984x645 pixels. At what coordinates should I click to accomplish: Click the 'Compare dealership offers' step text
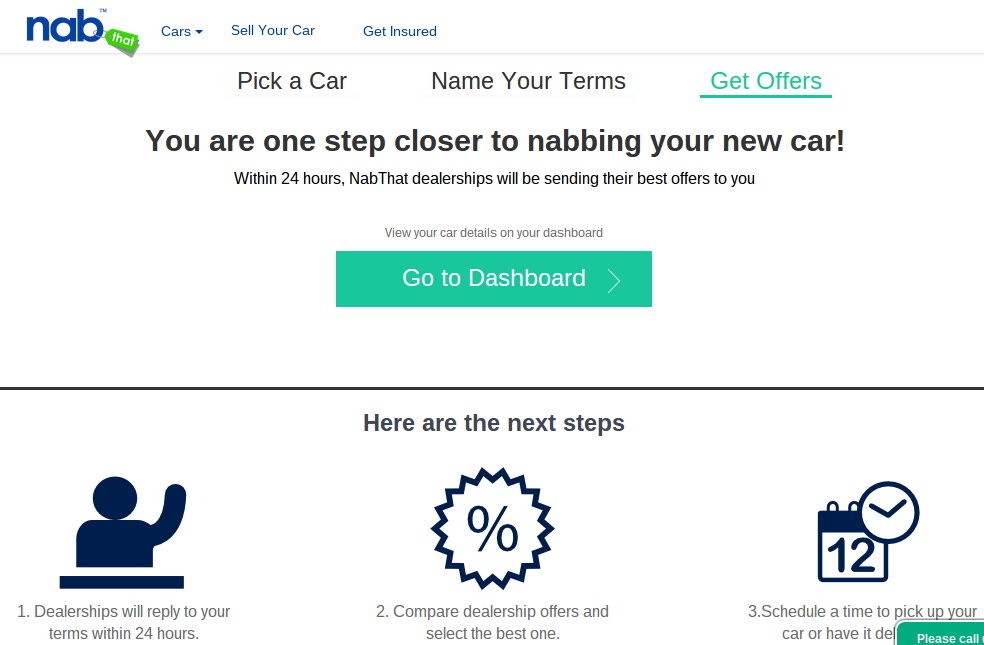(x=493, y=622)
